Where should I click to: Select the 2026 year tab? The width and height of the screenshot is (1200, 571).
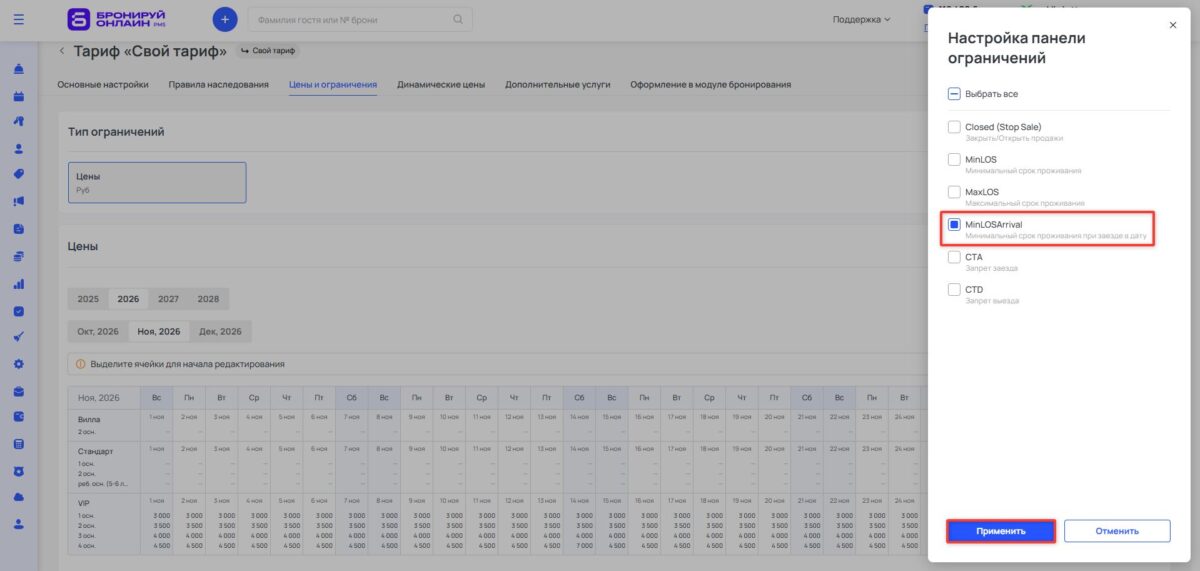click(128, 299)
